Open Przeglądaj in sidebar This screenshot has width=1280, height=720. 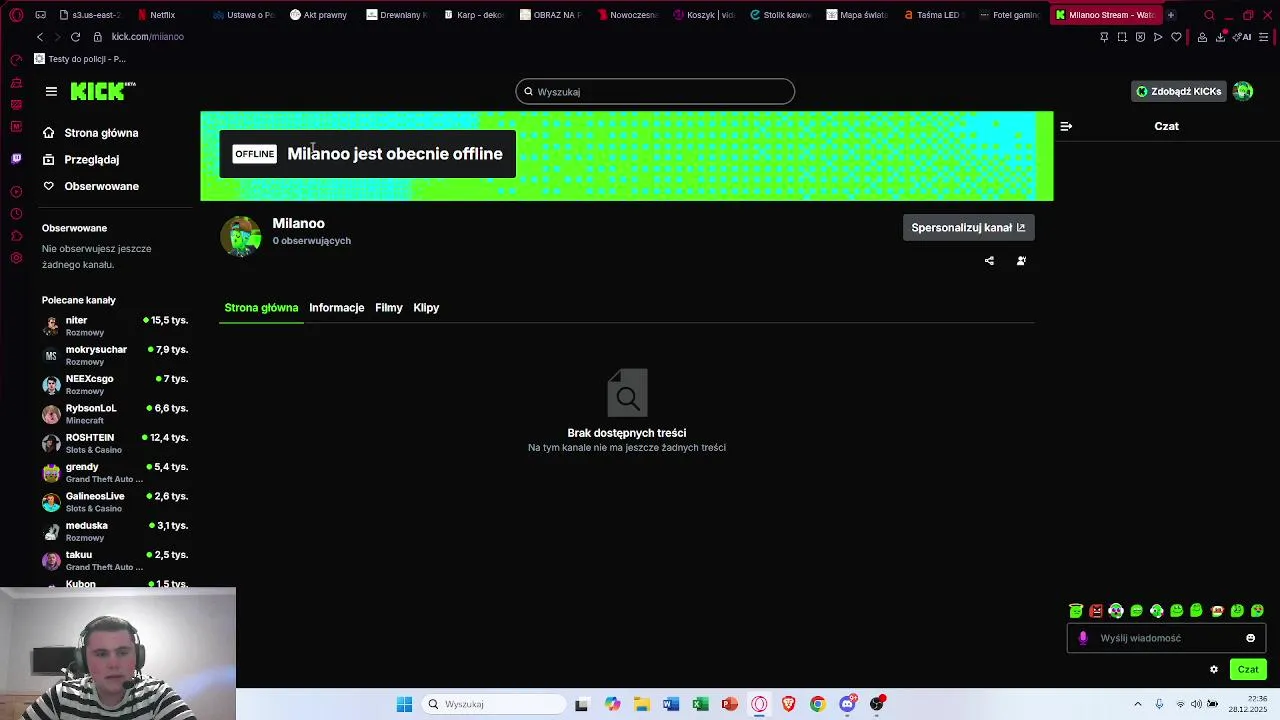[x=81, y=160]
